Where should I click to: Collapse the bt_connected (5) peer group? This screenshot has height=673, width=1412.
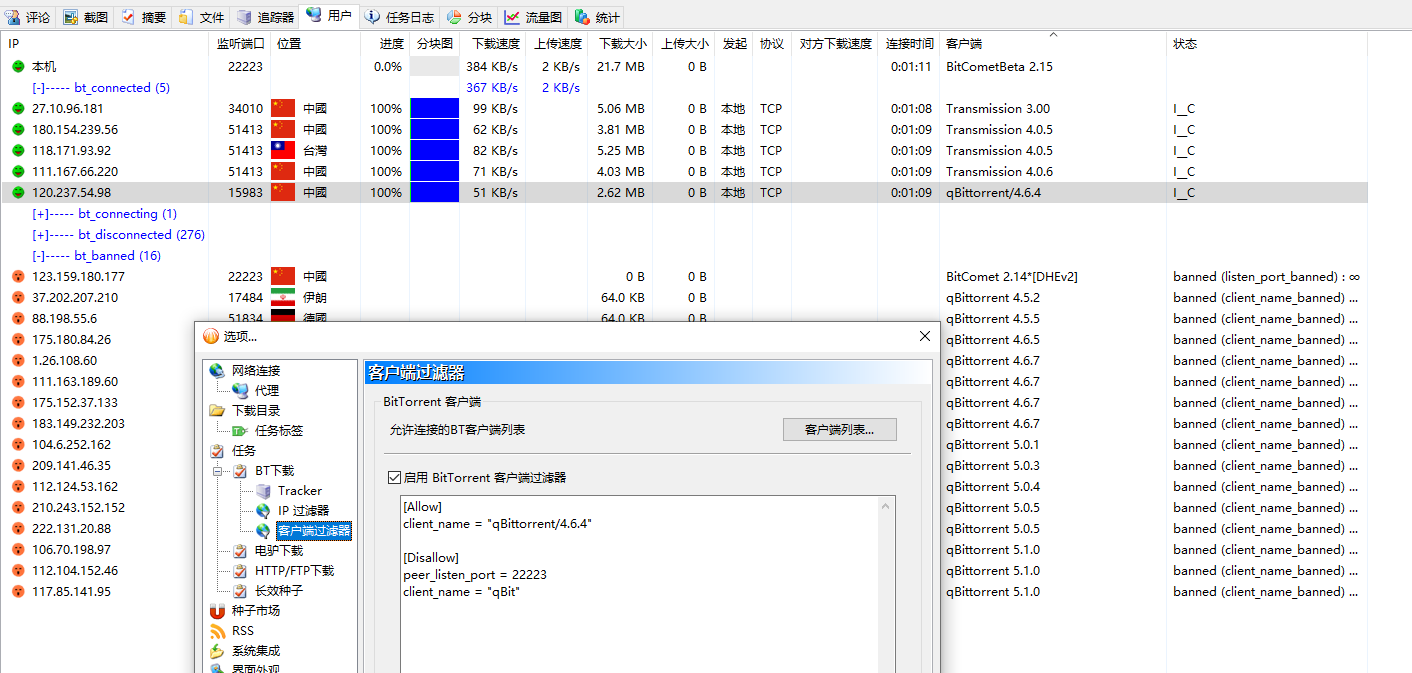point(39,88)
